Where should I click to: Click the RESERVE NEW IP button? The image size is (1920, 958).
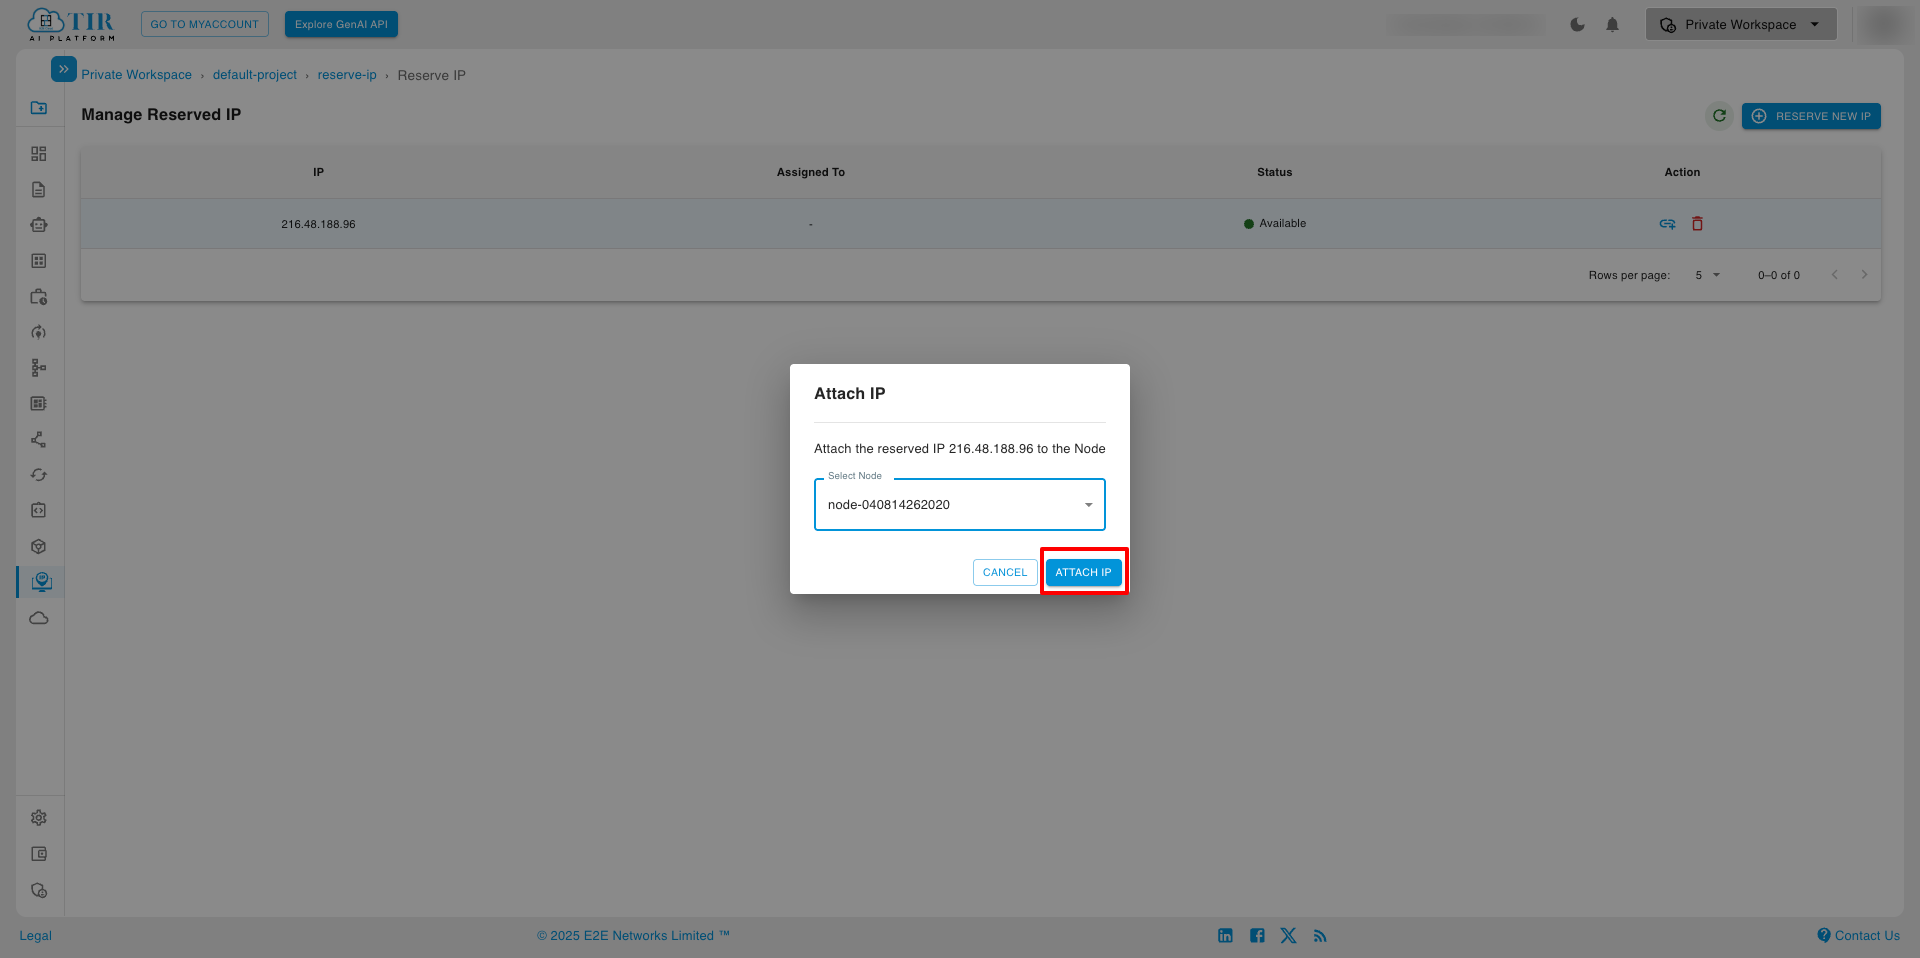1811,116
